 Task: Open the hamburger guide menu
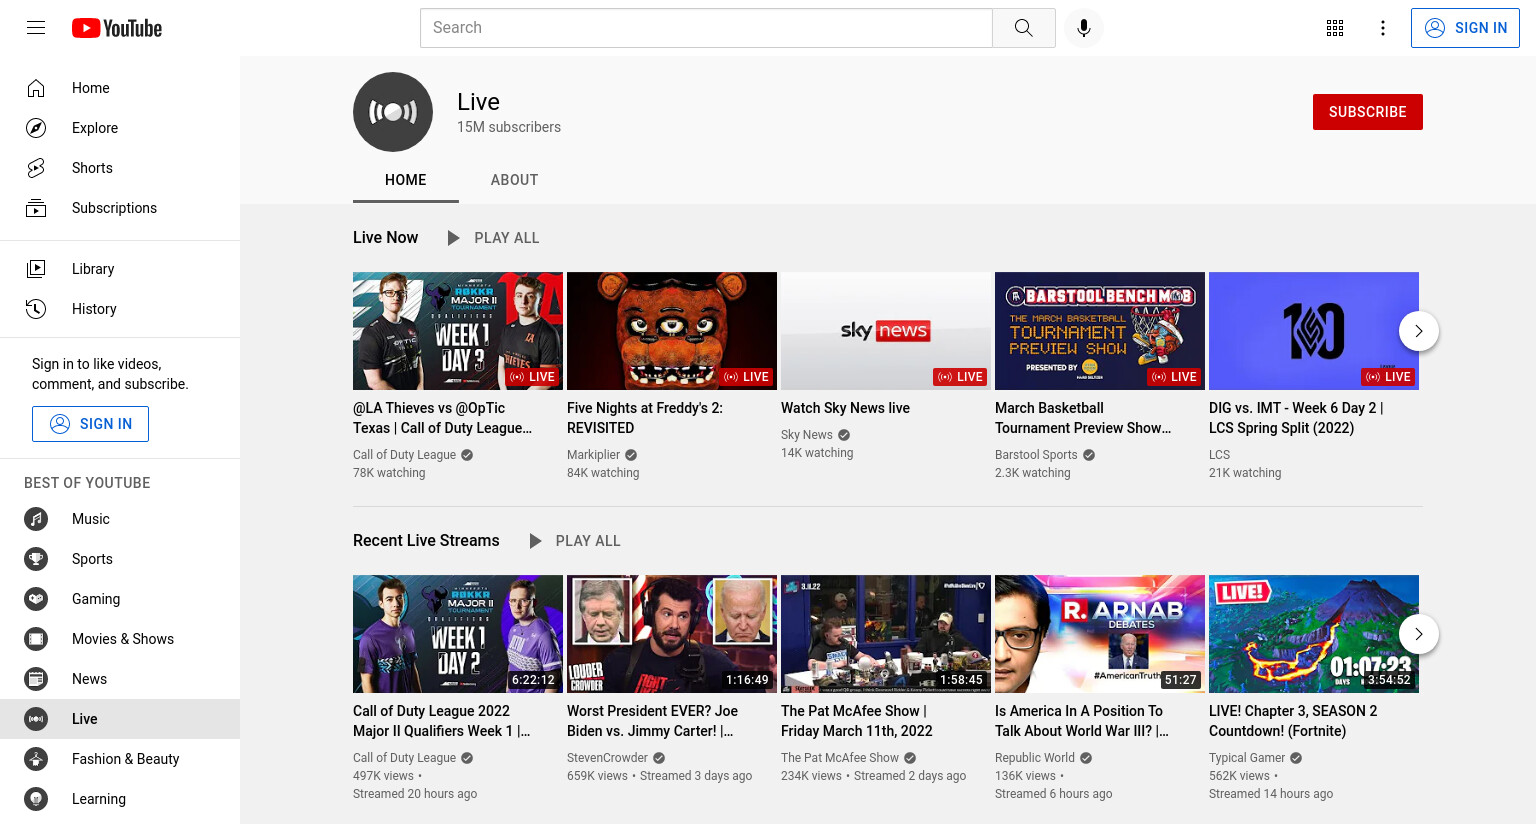coord(36,28)
